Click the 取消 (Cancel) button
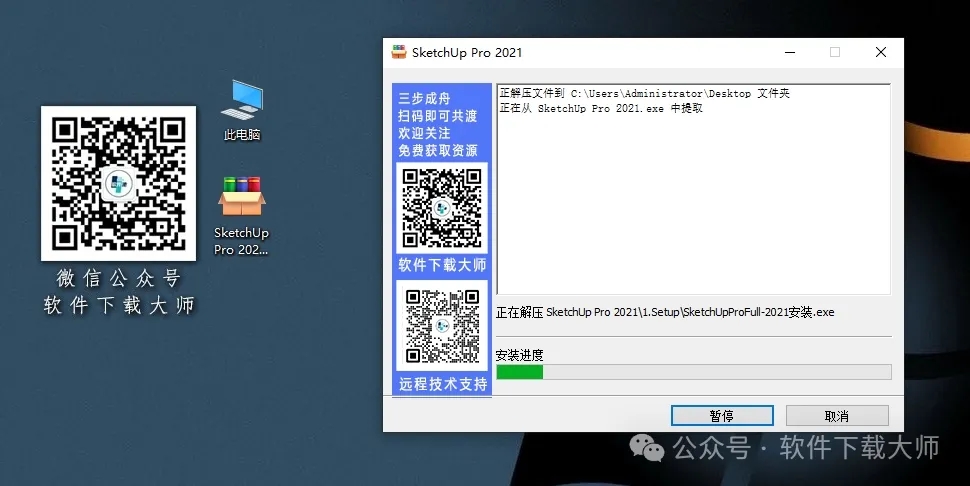Viewport: 970px width, 486px height. point(837,416)
